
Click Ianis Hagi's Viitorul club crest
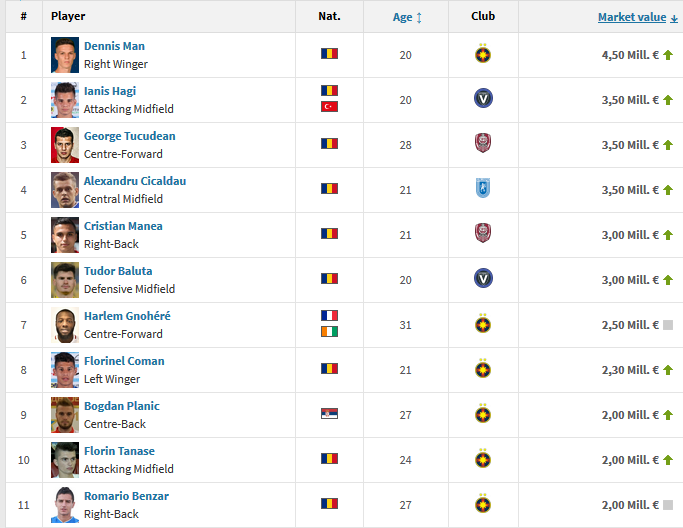[483, 99]
